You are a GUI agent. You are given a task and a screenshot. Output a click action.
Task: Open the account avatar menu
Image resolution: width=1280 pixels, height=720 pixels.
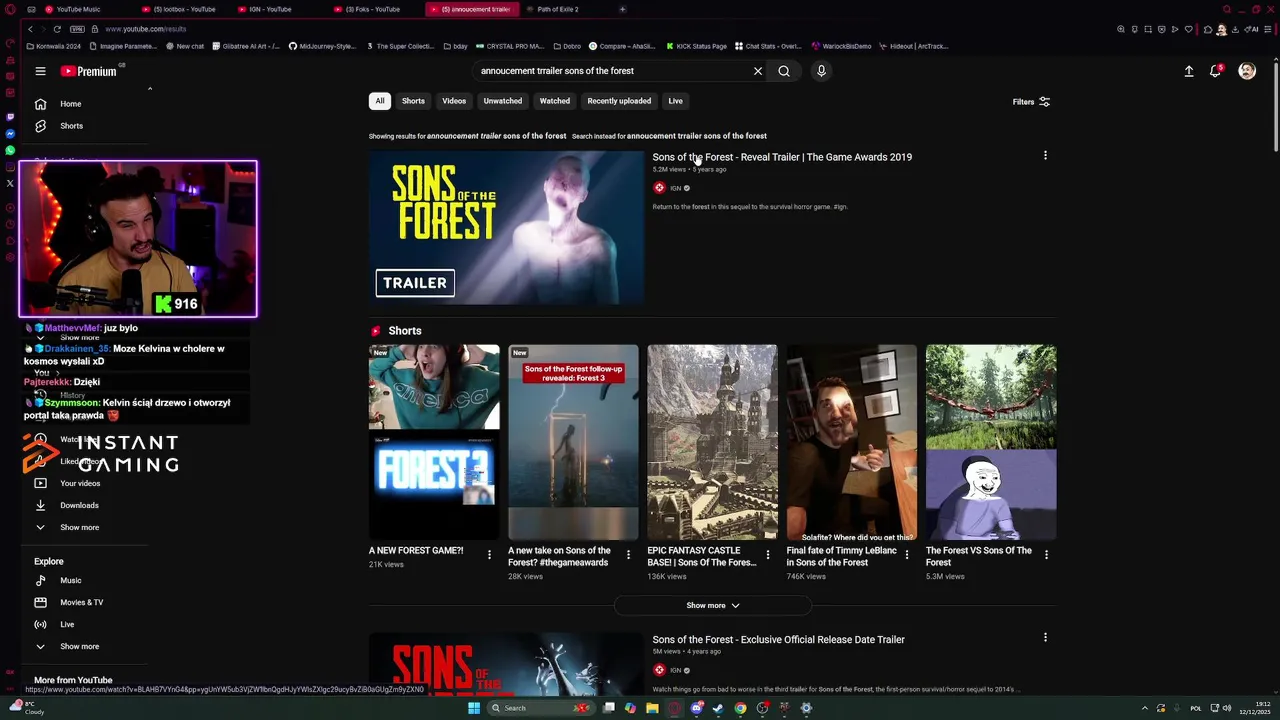click(x=1247, y=71)
